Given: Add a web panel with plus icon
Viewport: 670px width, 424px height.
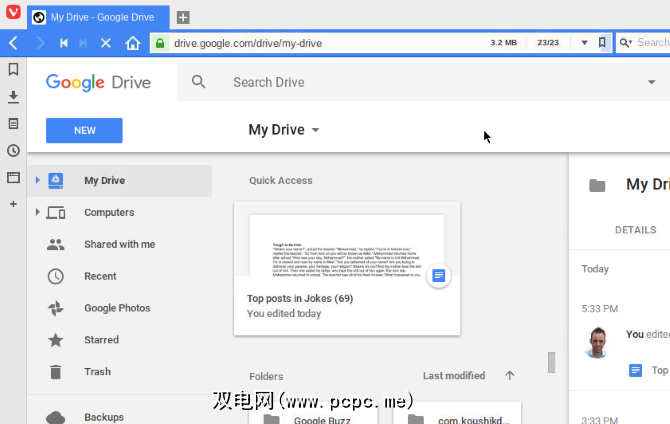Looking at the screenshot, I should pyautogui.click(x=13, y=204).
